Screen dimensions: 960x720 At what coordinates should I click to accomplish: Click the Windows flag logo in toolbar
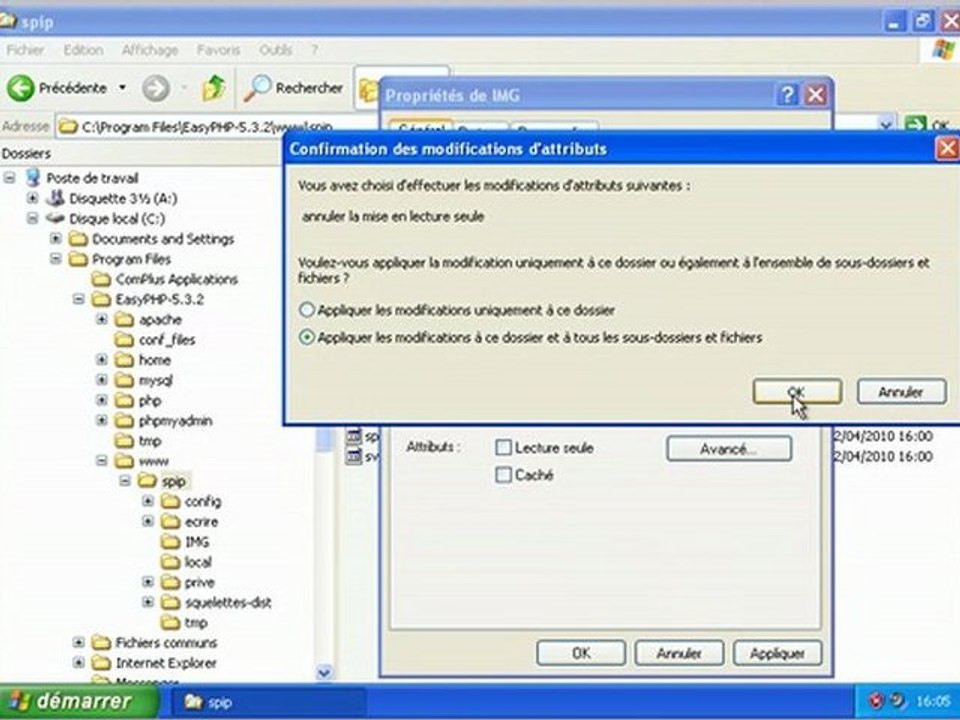pyautogui.click(x=944, y=50)
